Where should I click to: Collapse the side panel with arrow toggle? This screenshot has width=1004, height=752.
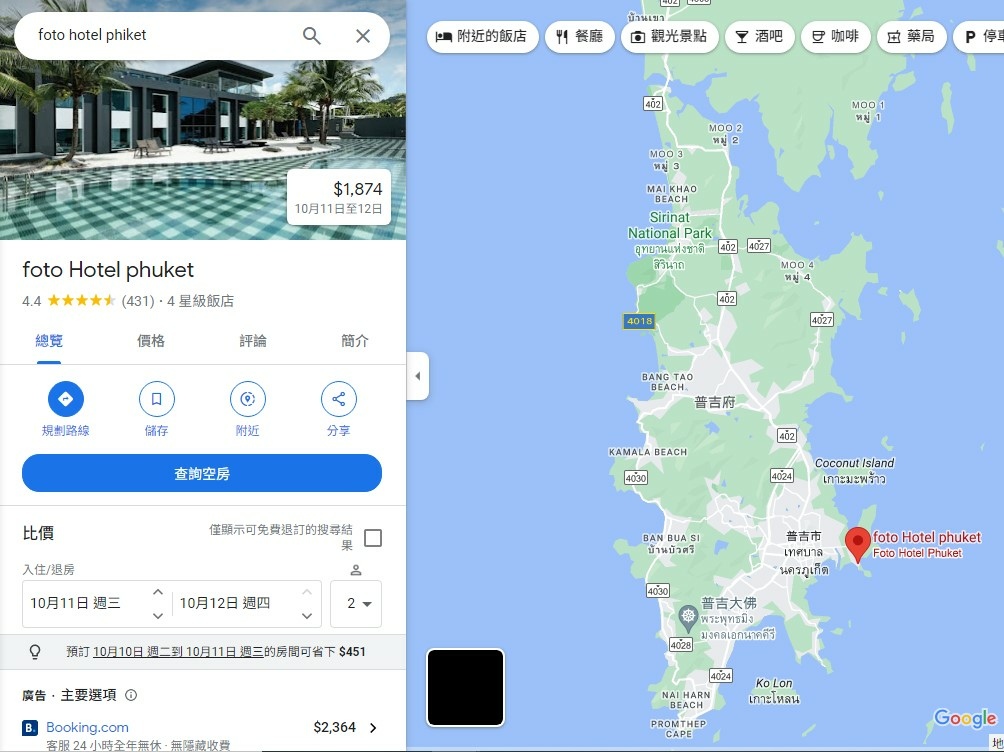pyautogui.click(x=417, y=376)
